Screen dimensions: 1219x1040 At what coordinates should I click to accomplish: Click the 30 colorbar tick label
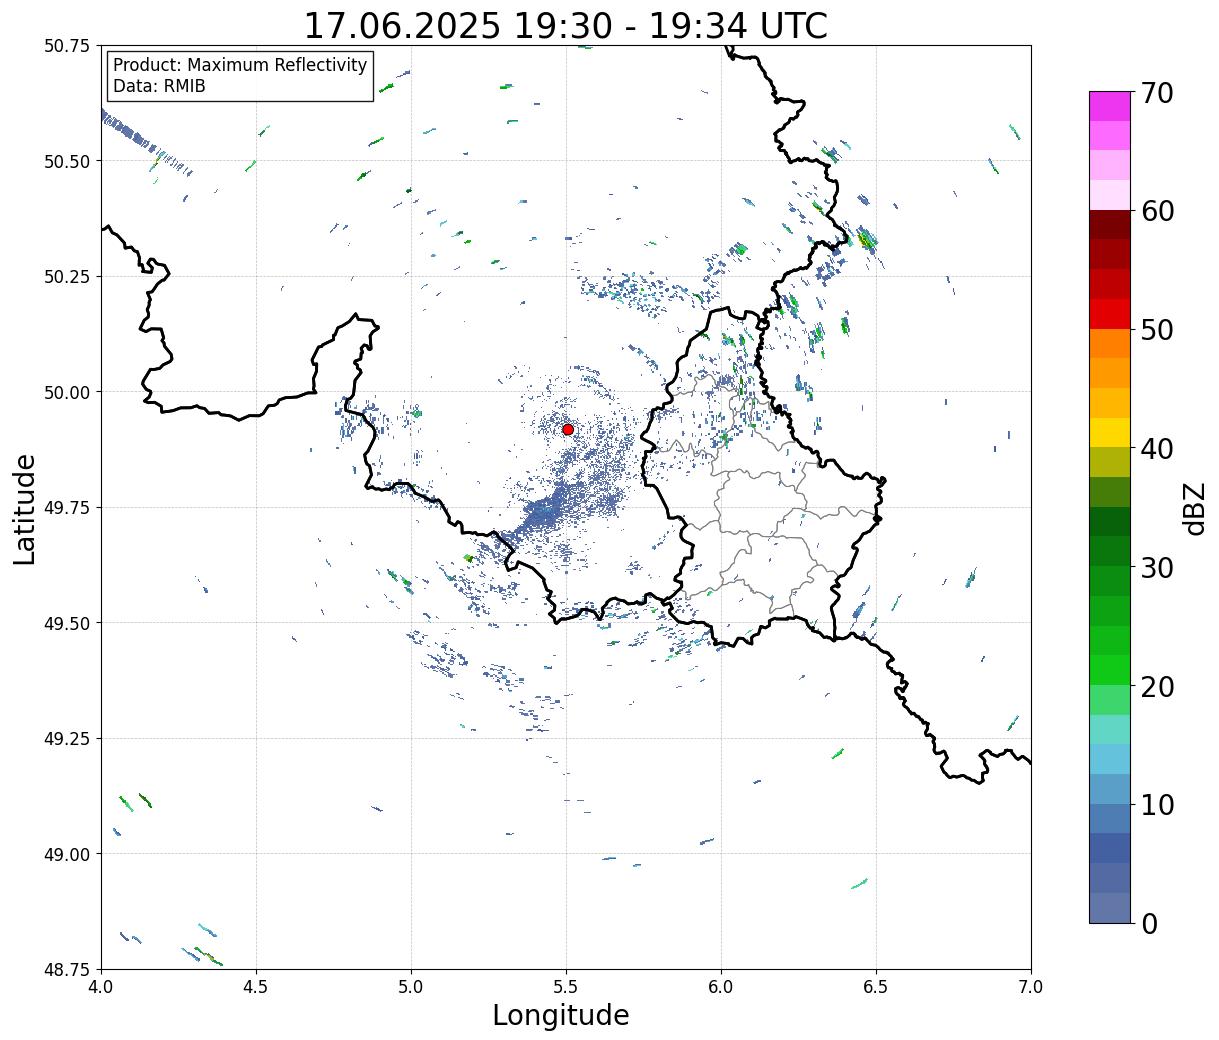click(1157, 568)
